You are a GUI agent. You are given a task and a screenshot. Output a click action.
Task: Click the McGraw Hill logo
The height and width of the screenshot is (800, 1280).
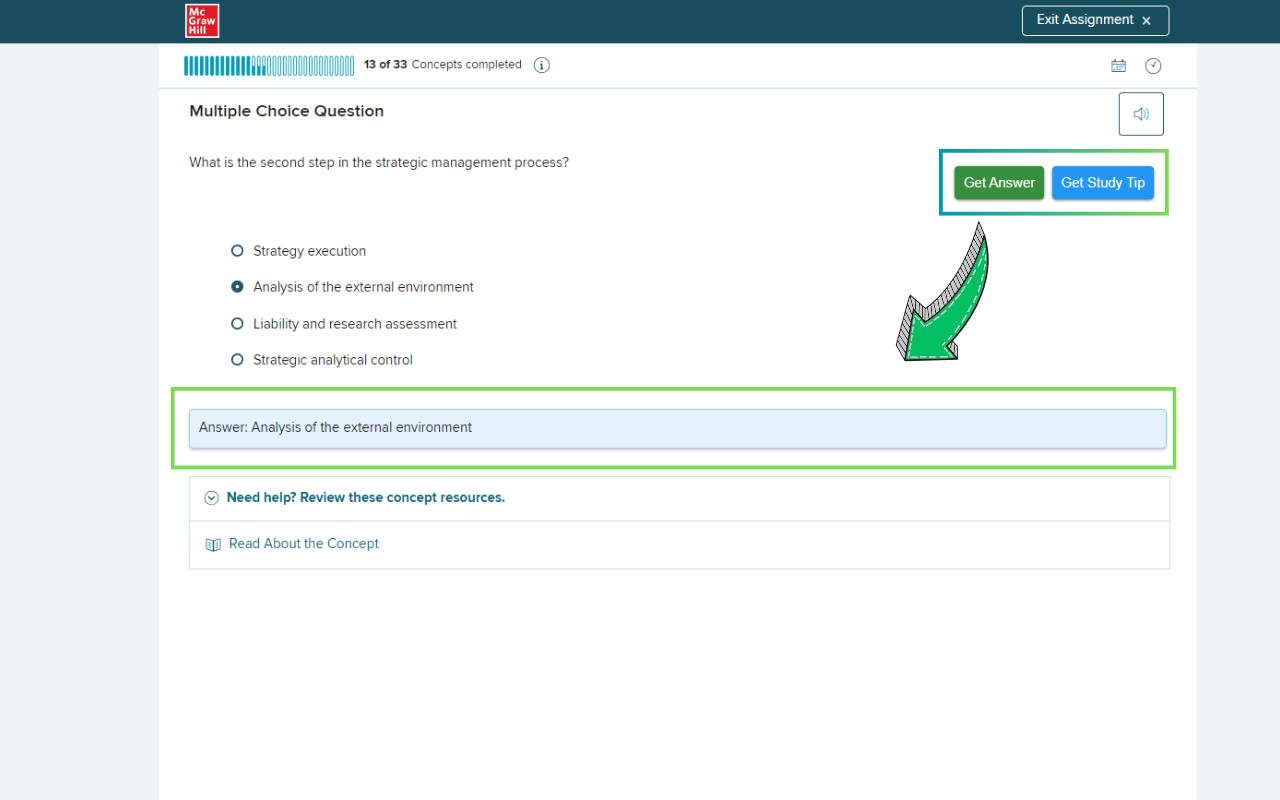pos(202,21)
